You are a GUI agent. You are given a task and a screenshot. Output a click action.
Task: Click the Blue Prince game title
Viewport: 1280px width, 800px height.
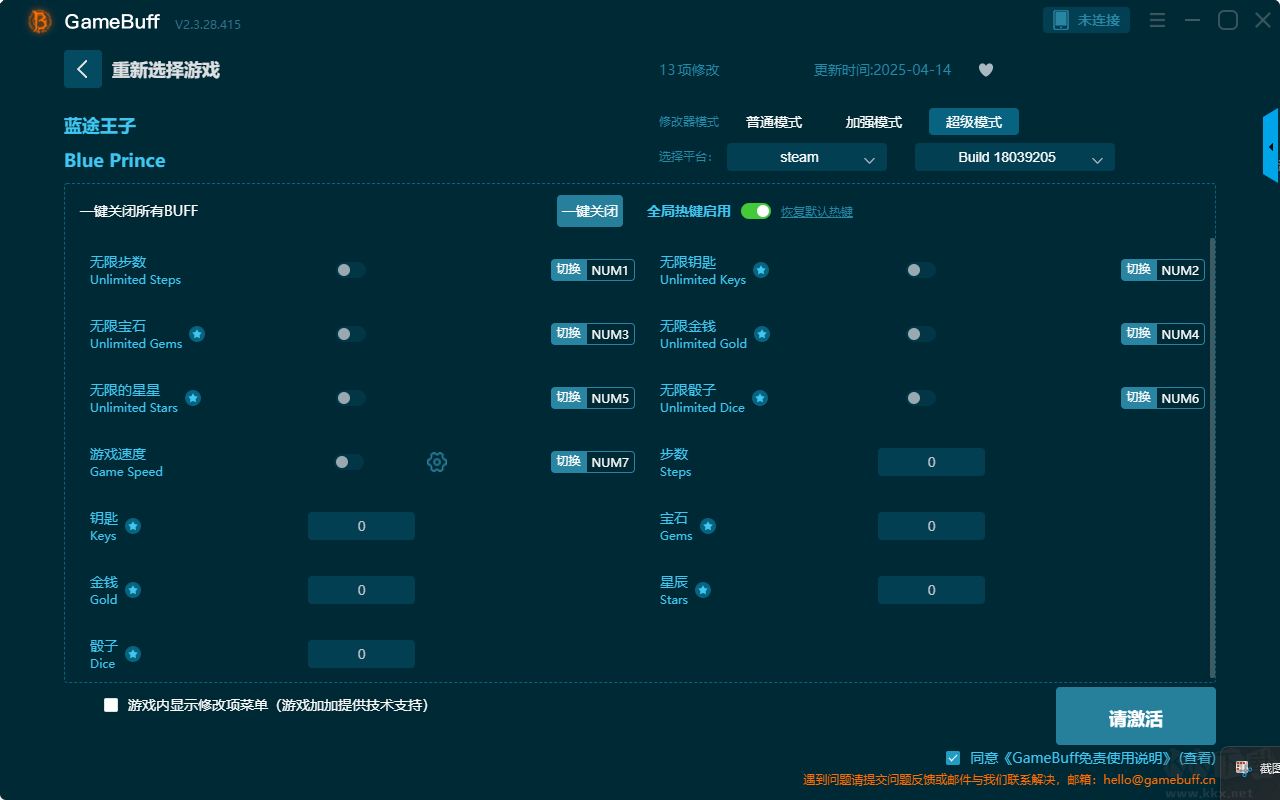coord(115,161)
